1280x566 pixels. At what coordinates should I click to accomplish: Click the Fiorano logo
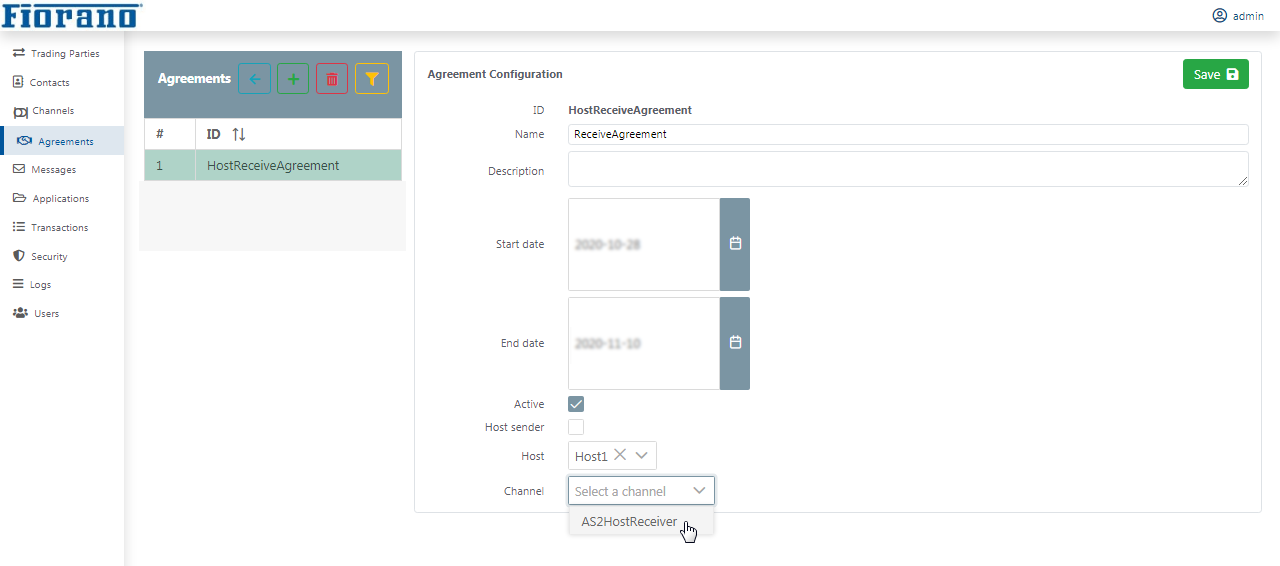[71, 15]
